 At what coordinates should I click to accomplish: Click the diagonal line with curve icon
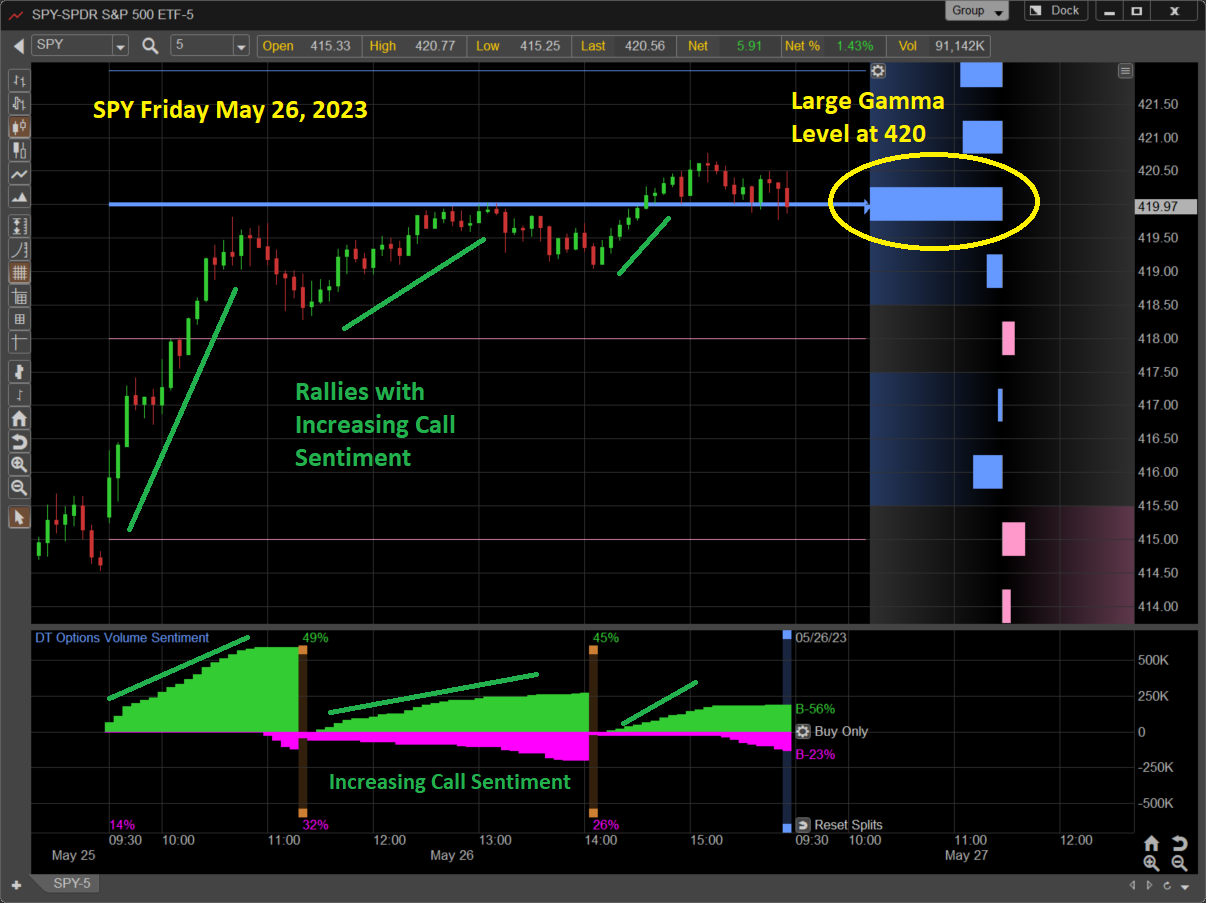[x=19, y=249]
